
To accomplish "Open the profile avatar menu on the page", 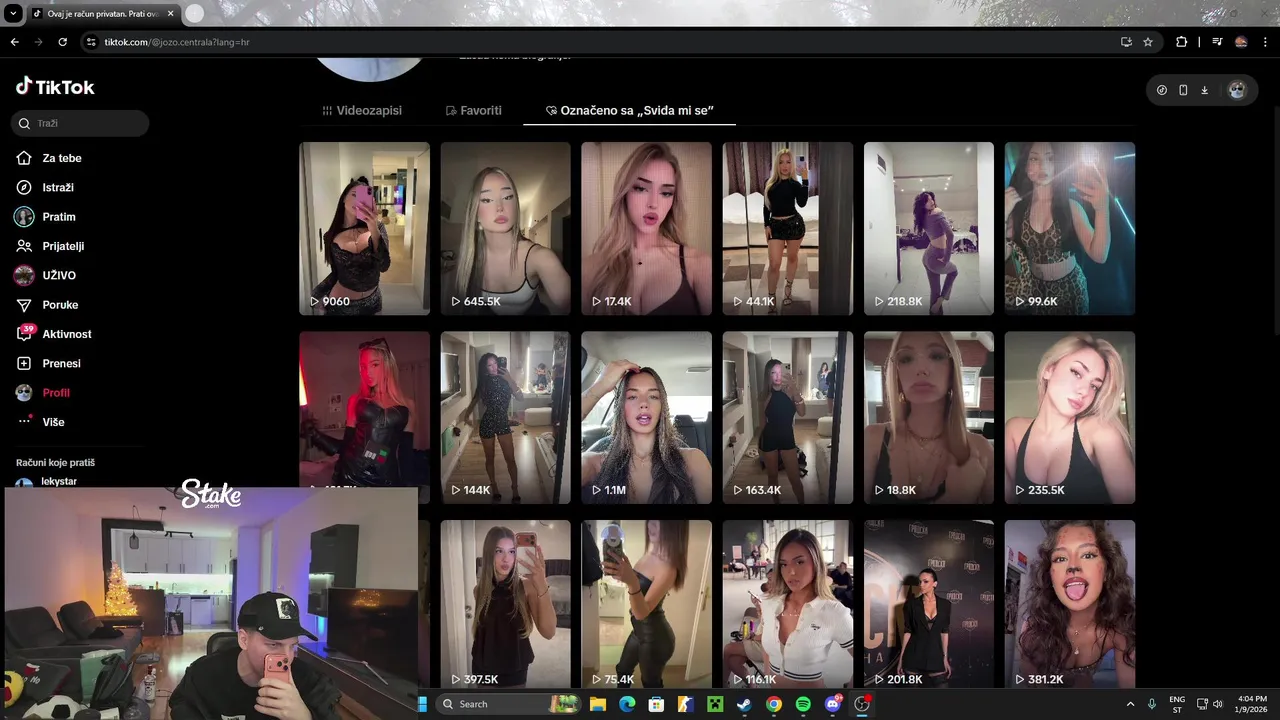I will point(1237,90).
